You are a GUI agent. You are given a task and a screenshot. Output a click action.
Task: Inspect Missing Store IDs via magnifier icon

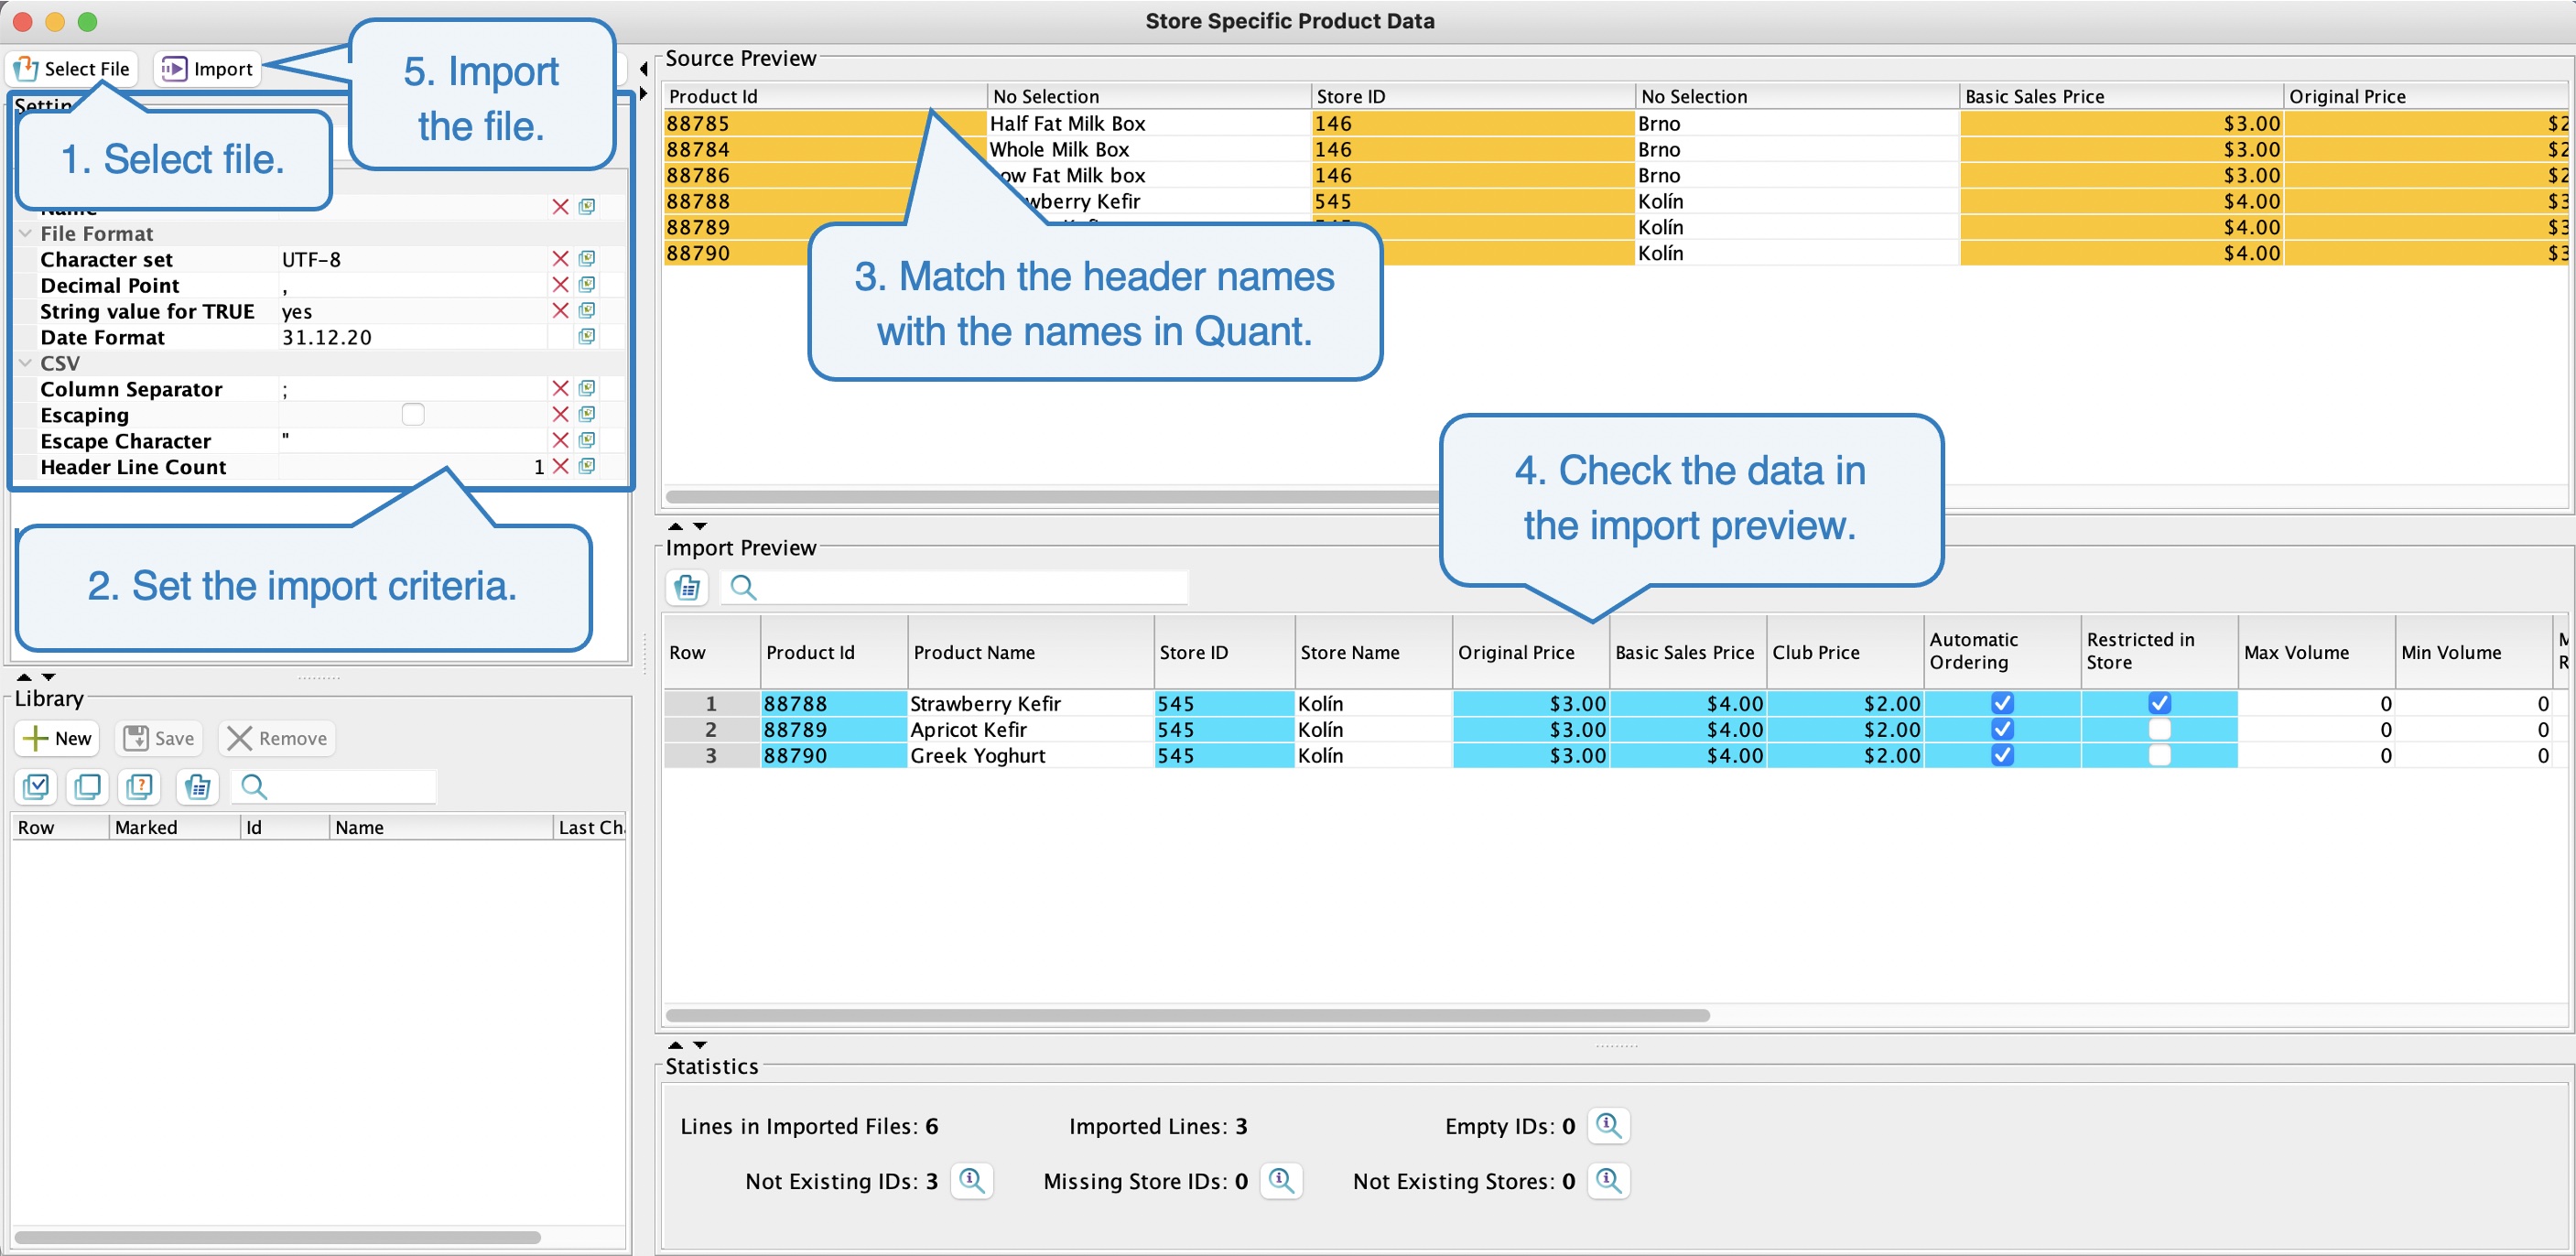(x=1281, y=1181)
